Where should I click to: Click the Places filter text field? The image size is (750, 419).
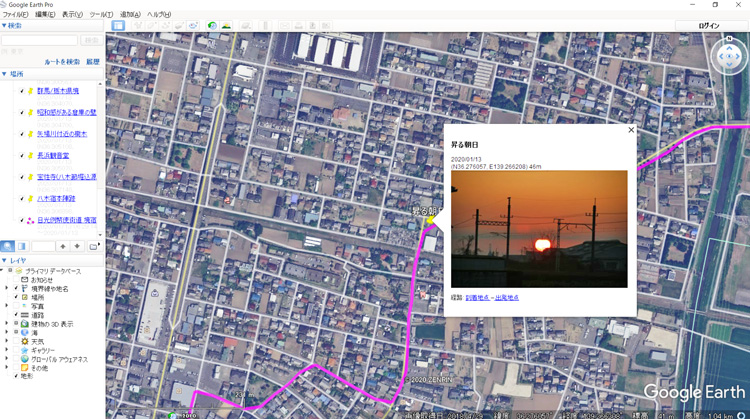click(43, 246)
